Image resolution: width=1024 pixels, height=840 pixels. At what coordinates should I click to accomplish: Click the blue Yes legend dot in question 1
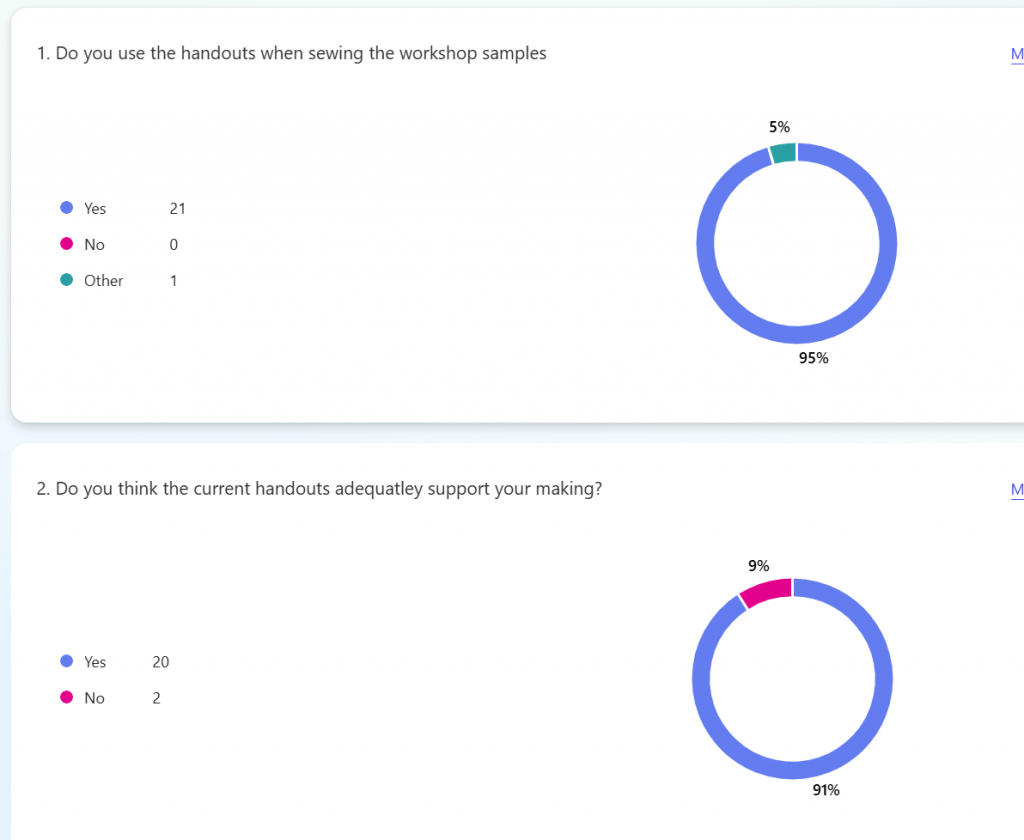pyautogui.click(x=67, y=208)
